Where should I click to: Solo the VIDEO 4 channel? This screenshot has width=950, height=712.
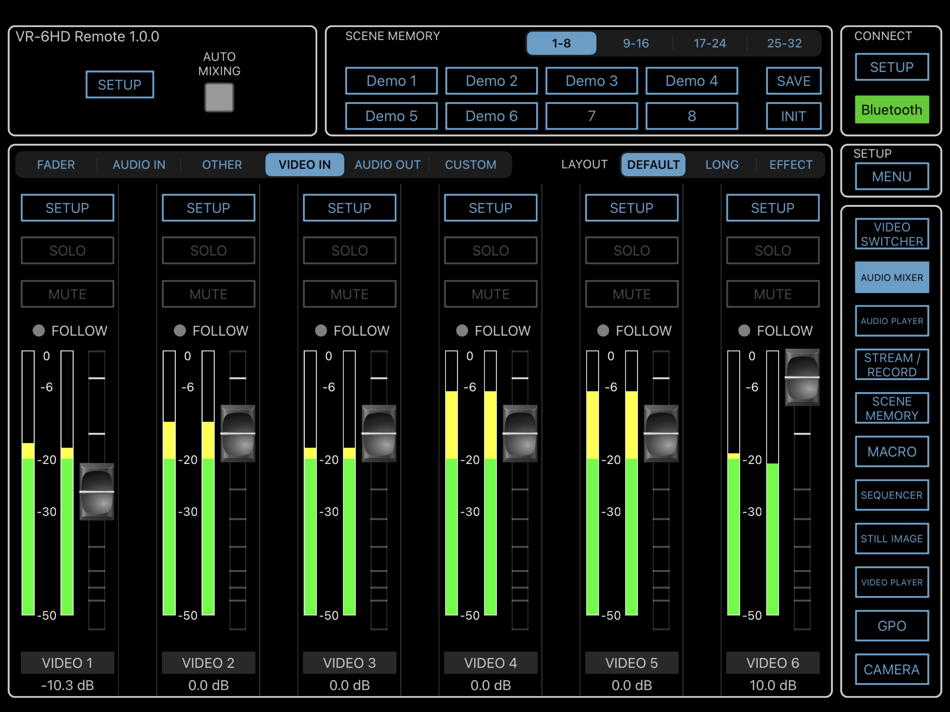tap(491, 250)
